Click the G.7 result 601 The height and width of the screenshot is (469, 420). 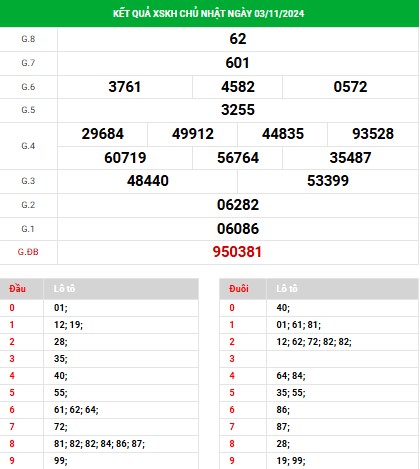tap(237, 63)
